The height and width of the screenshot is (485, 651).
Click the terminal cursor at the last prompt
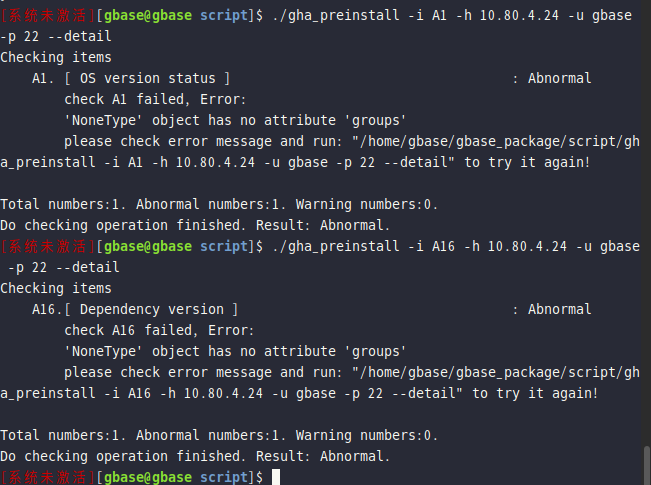pos(276,477)
